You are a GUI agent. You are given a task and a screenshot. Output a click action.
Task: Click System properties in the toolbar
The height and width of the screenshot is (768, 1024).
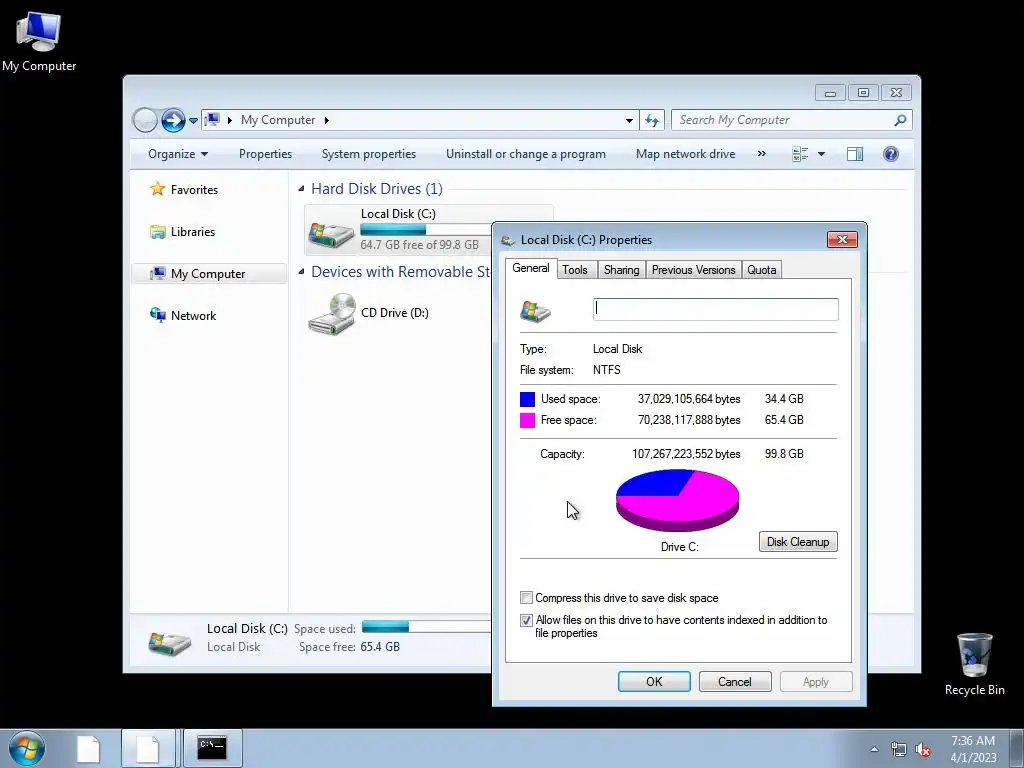tap(368, 154)
